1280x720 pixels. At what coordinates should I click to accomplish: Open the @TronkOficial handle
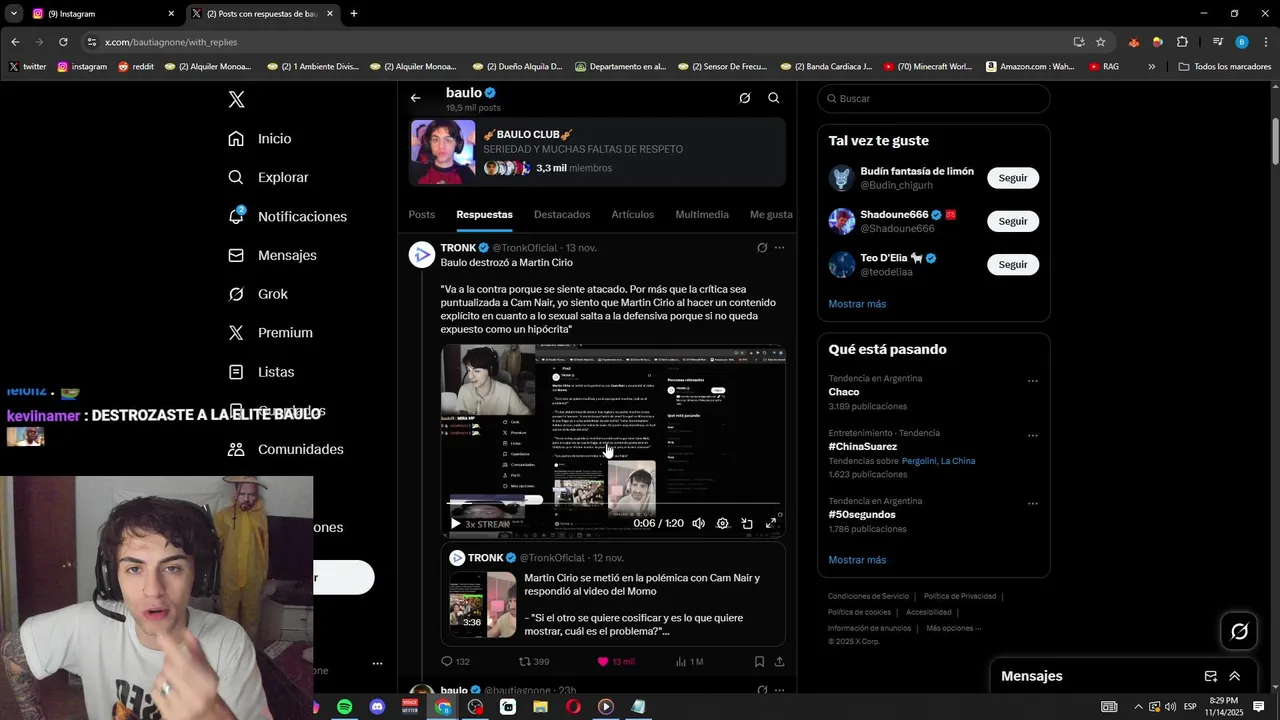(x=524, y=248)
